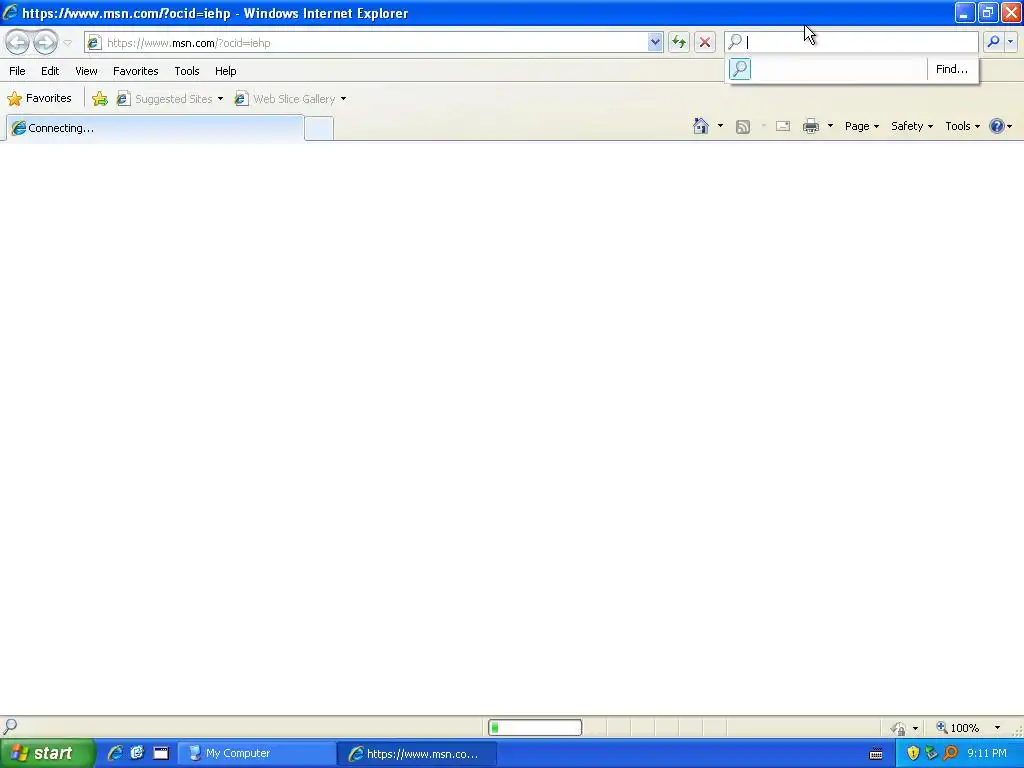Expand the Print options dropdown arrow

pos(830,126)
